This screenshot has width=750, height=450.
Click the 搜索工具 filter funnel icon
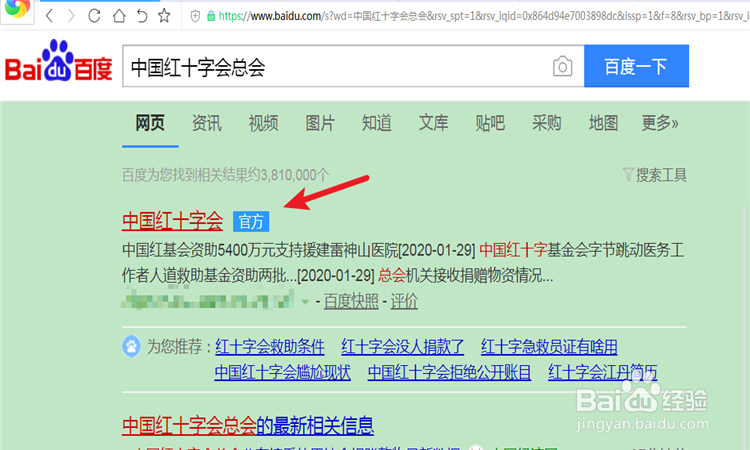click(628, 175)
